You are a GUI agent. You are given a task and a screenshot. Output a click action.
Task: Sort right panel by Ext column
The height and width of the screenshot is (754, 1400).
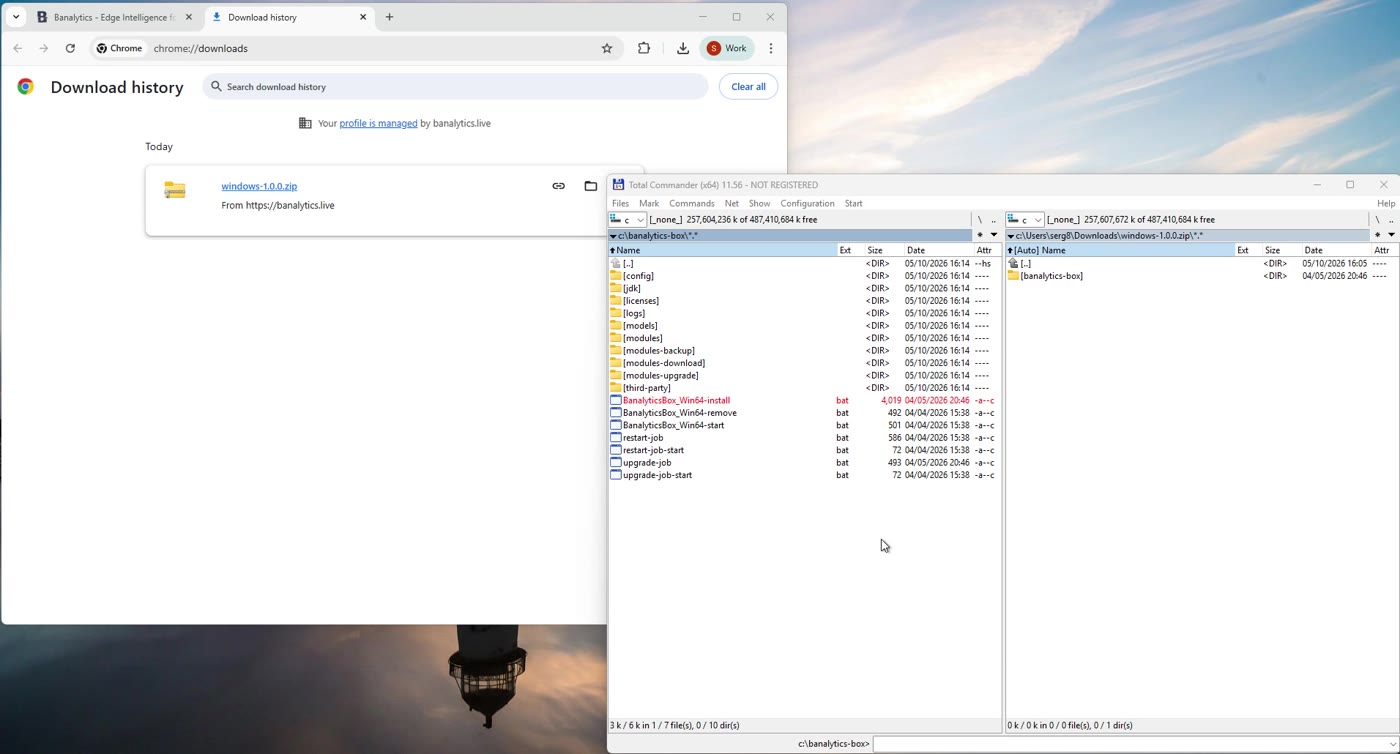click(x=1248, y=250)
